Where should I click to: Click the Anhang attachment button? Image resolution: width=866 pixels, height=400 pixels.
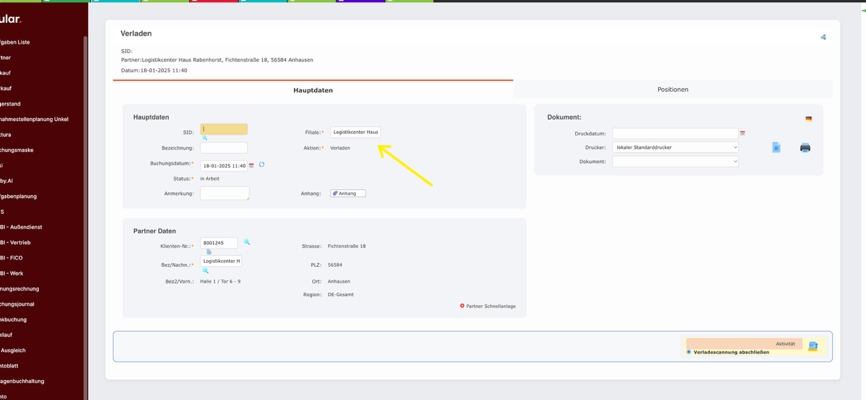[348, 193]
